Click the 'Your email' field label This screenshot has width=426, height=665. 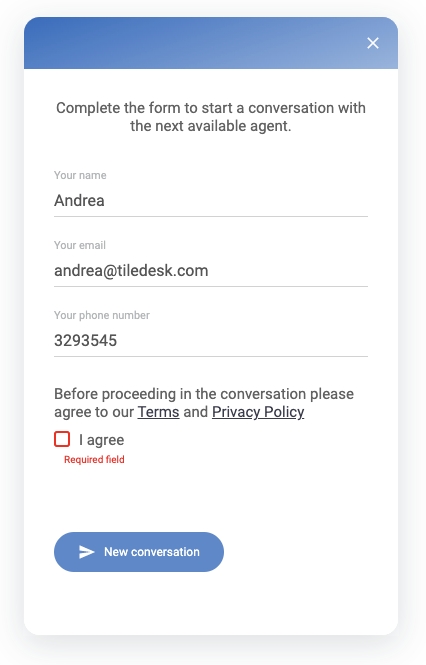coord(80,245)
